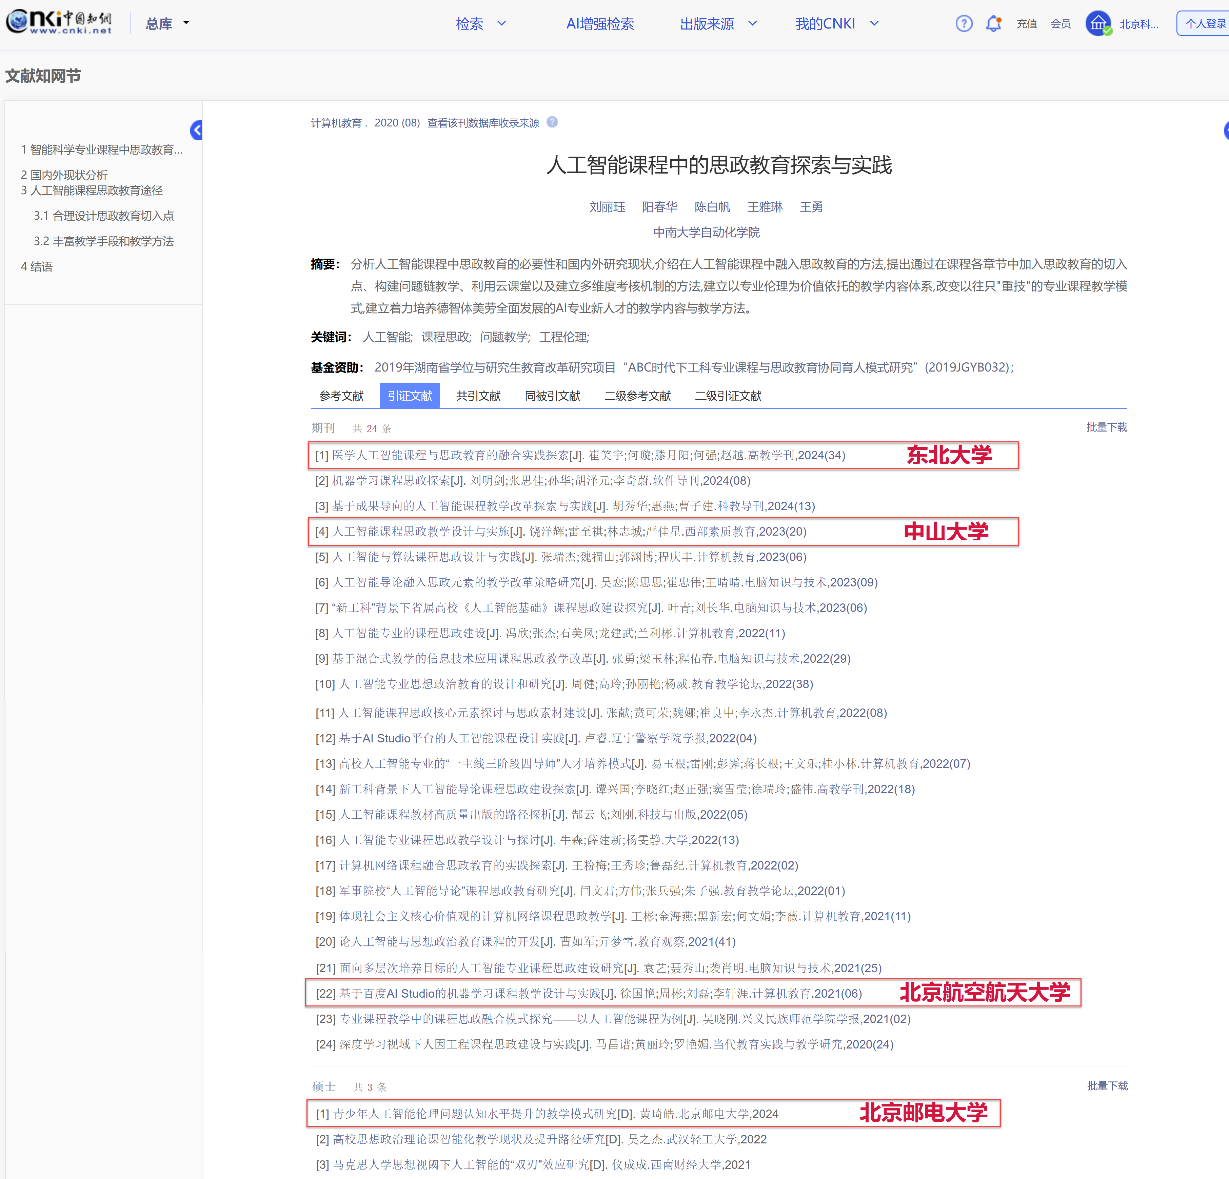Select the 二级引证文献 tab
Screen dimensions: 1229x1179
pos(728,396)
